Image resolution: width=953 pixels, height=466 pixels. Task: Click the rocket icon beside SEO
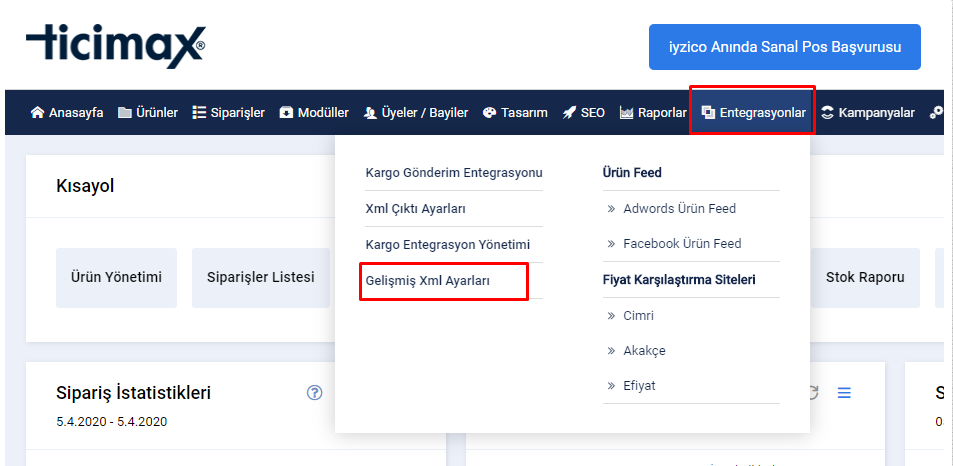[x=569, y=113]
